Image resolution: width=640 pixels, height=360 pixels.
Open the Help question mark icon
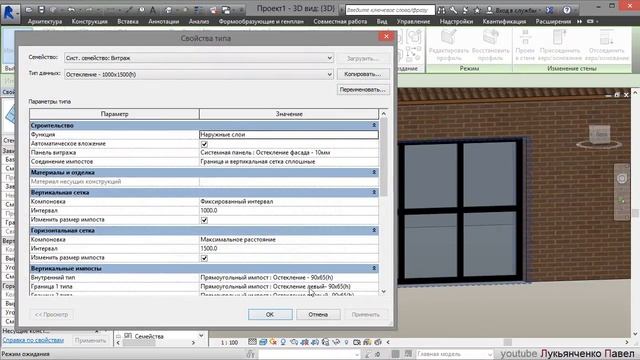(x=567, y=10)
